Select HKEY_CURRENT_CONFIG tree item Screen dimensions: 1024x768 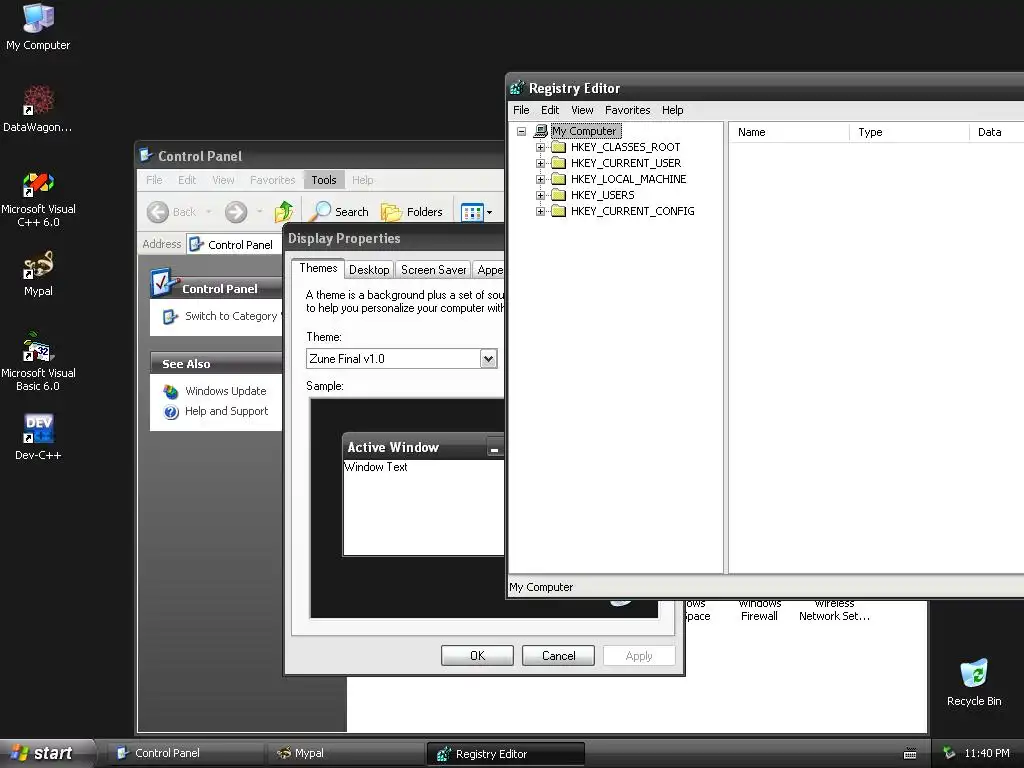click(632, 211)
